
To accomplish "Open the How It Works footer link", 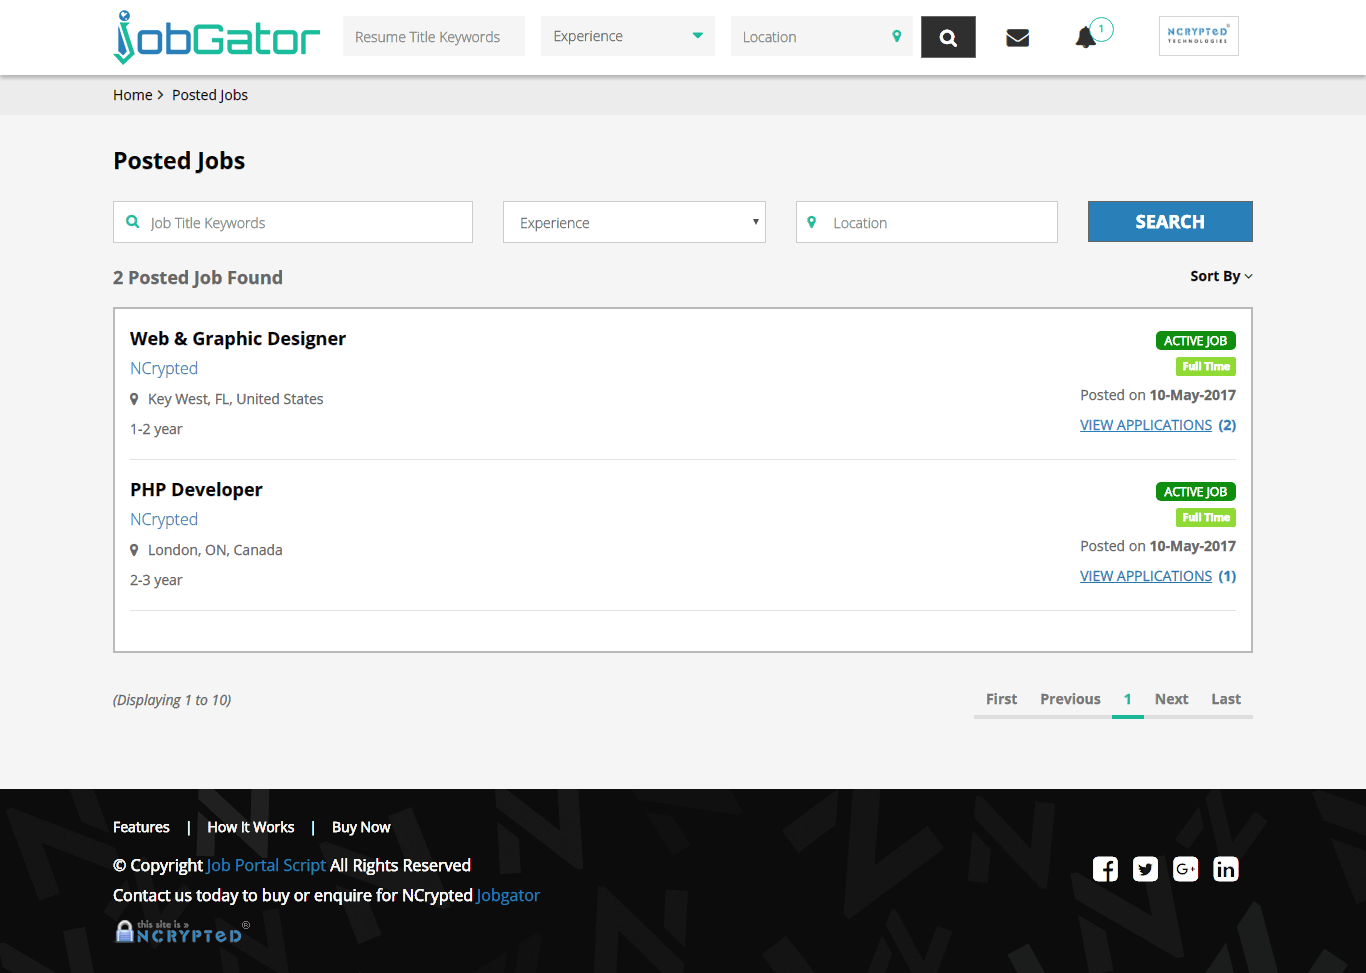I will 251,827.
